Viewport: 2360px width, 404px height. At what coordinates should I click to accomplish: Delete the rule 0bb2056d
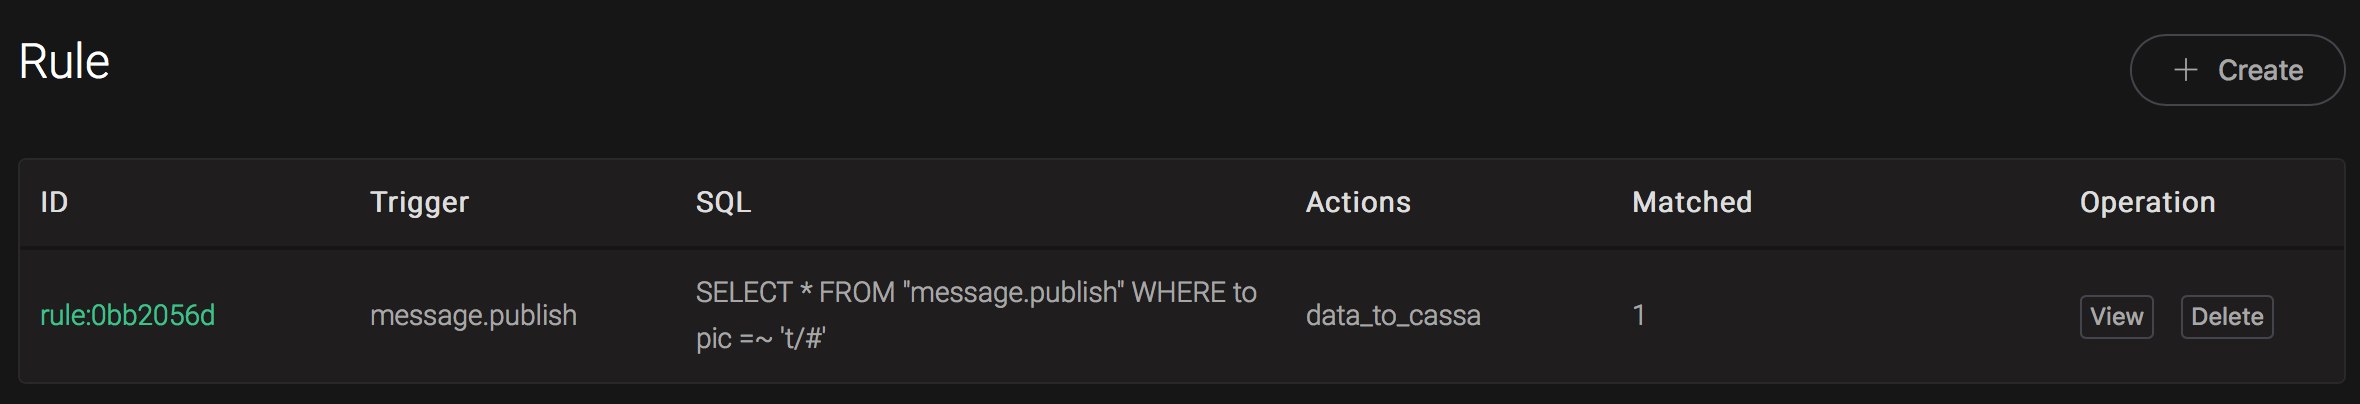click(x=2226, y=317)
